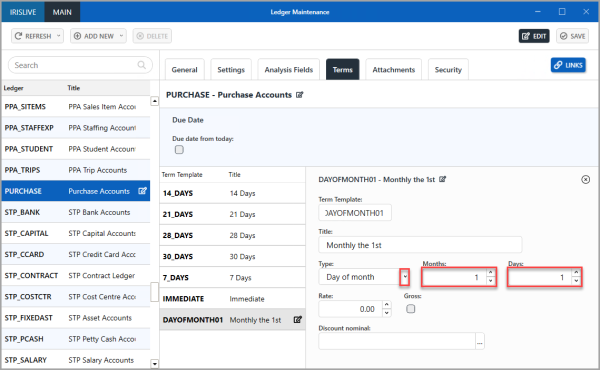The height and width of the screenshot is (370, 600).
Task: Click the ledger list scrollbar thumb
Action: pyautogui.click(x=155, y=292)
